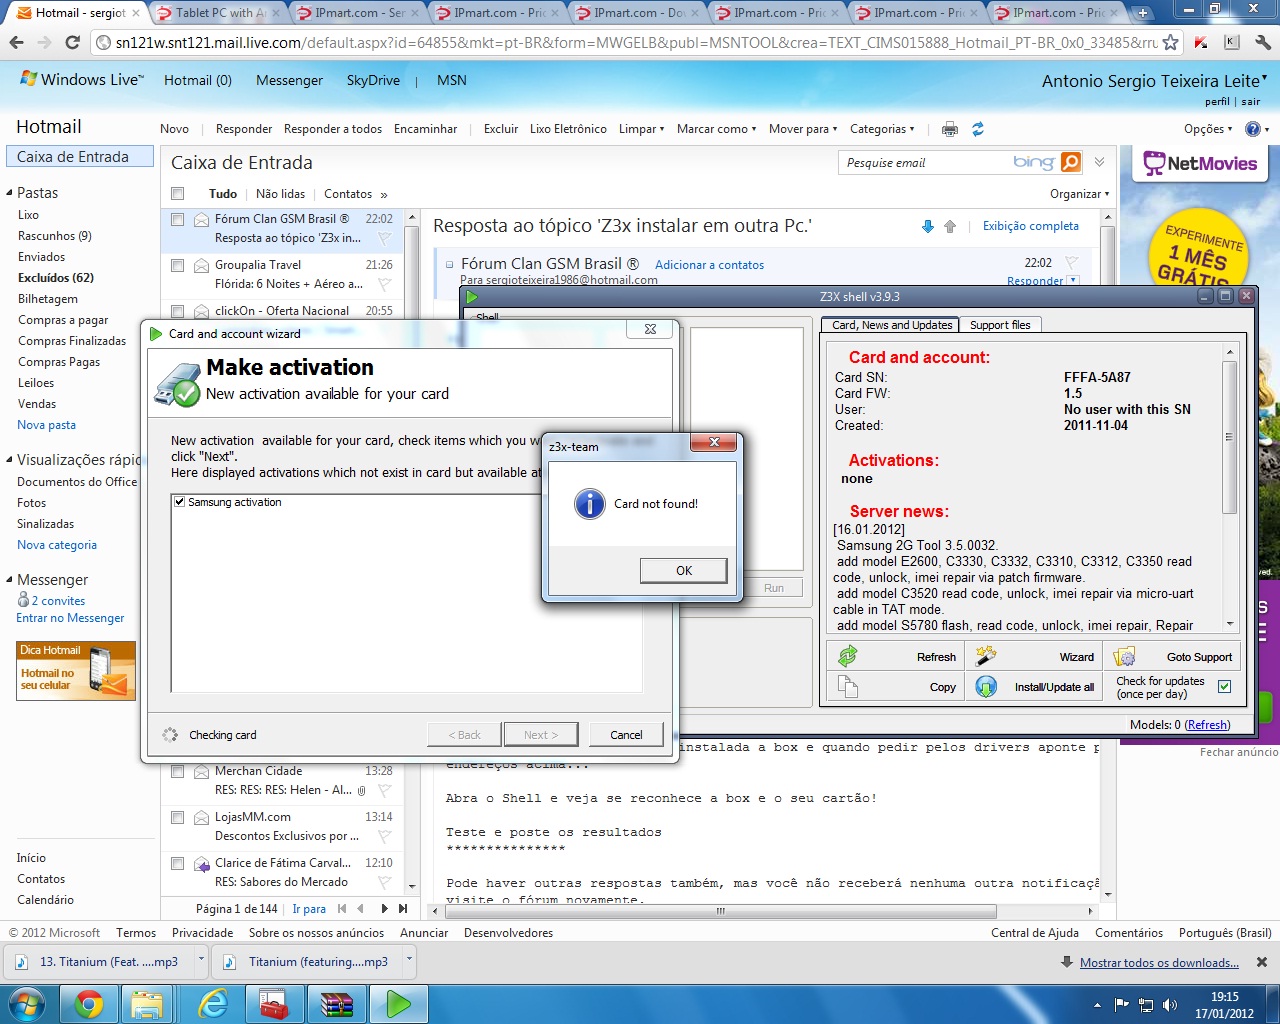Expand the Marcar como dropdown
Screen dimensions: 1280x1024
point(716,129)
